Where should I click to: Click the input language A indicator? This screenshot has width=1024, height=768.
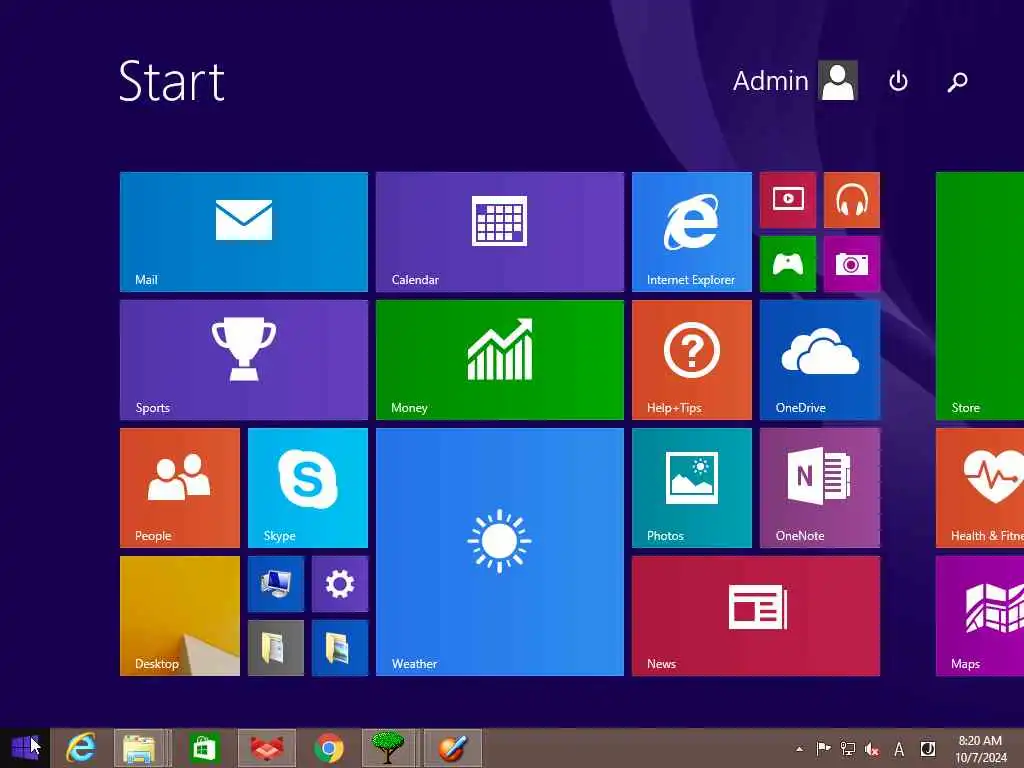pyautogui.click(x=899, y=750)
